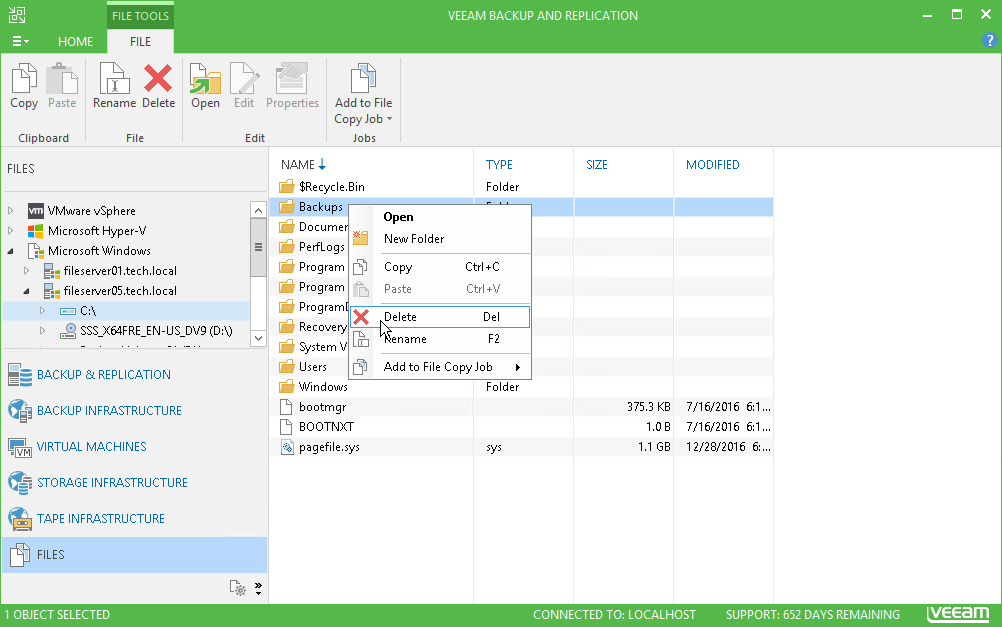Open the Add to File Copy Job submenu
Image resolution: width=1002 pixels, height=627 pixels.
tap(440, 367)
